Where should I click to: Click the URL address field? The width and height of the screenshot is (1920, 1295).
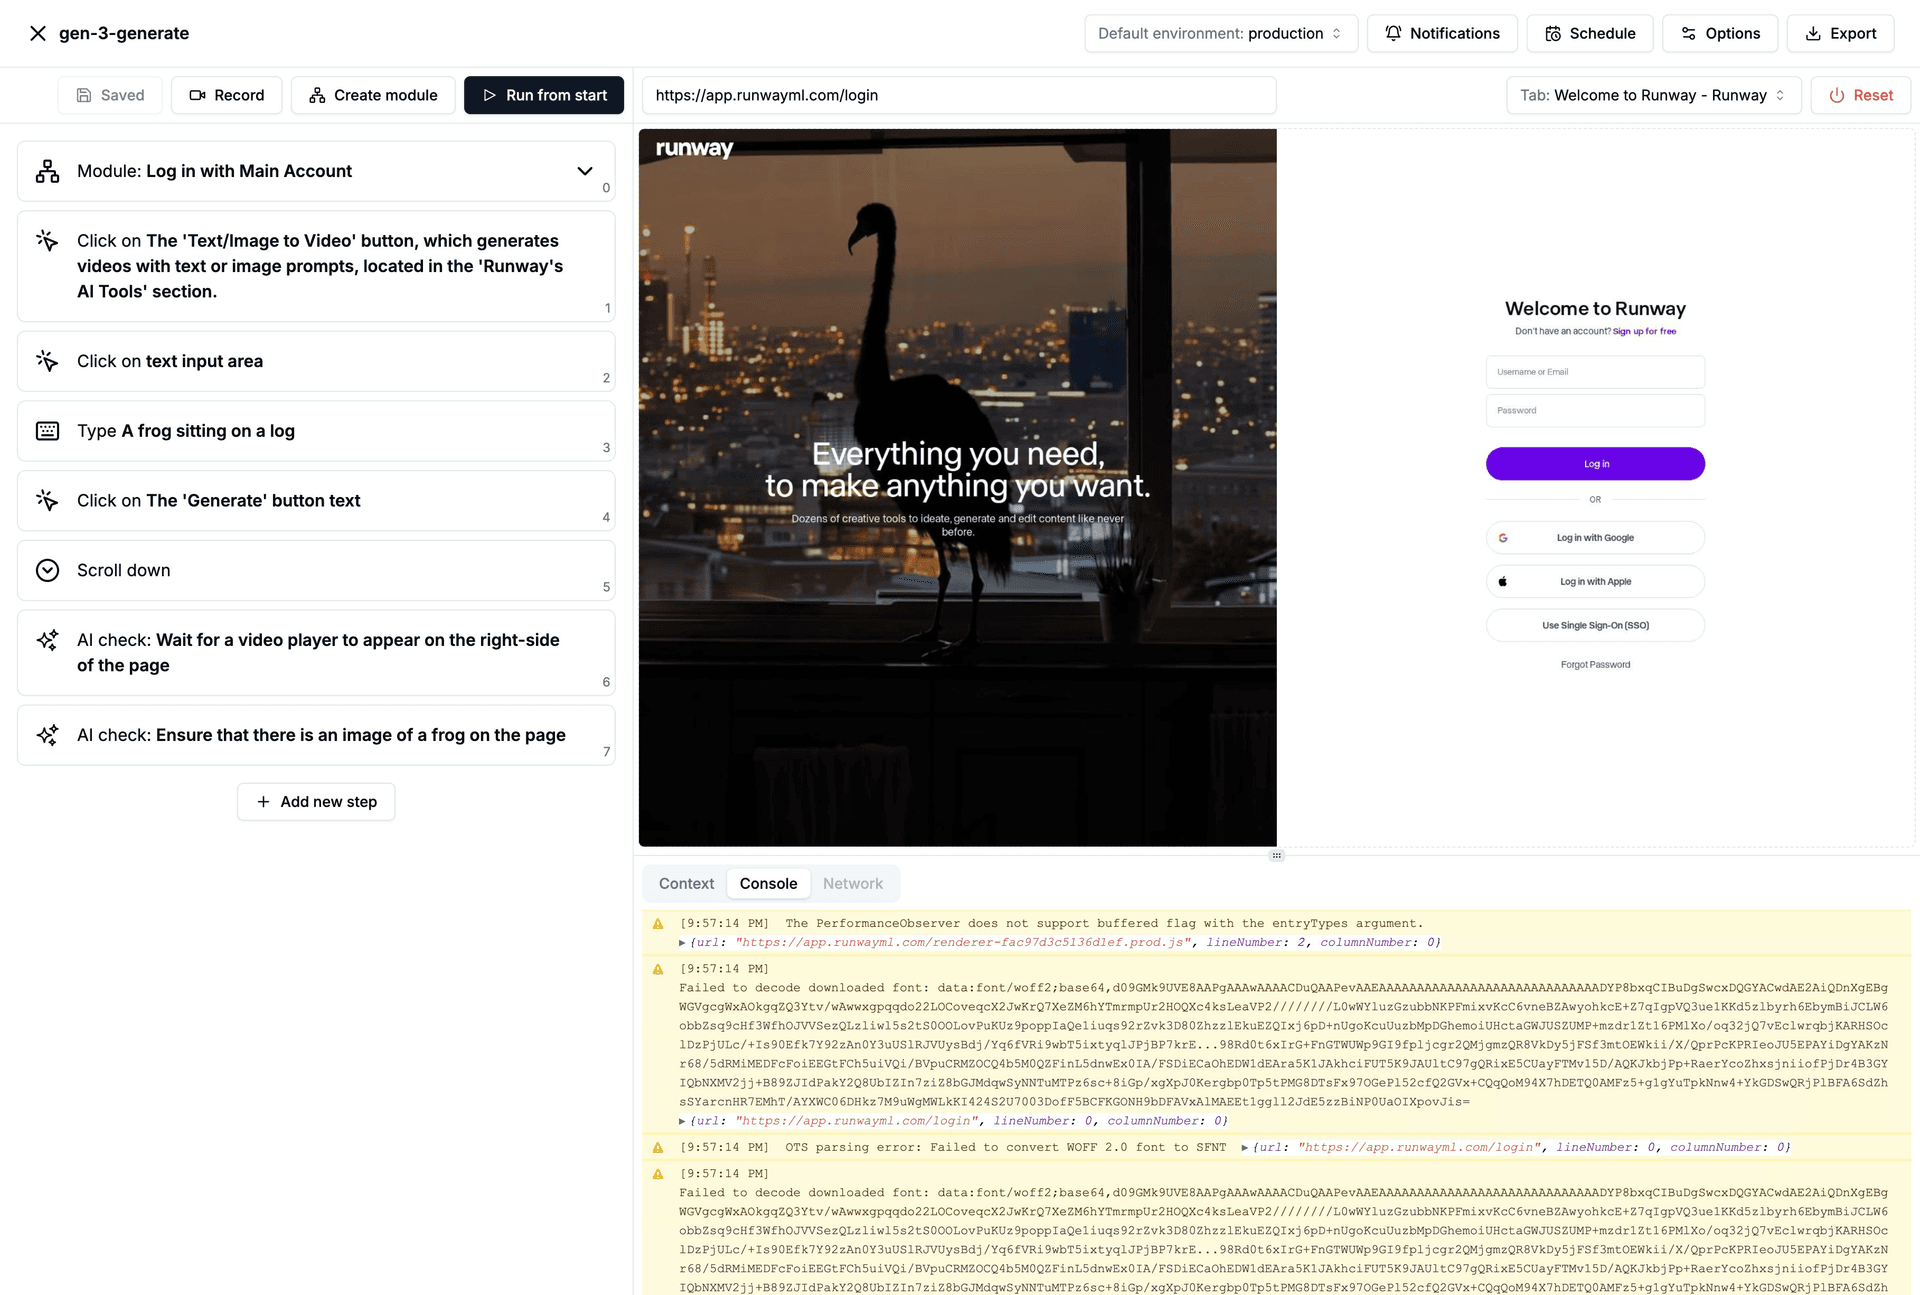tap(959, 95)
